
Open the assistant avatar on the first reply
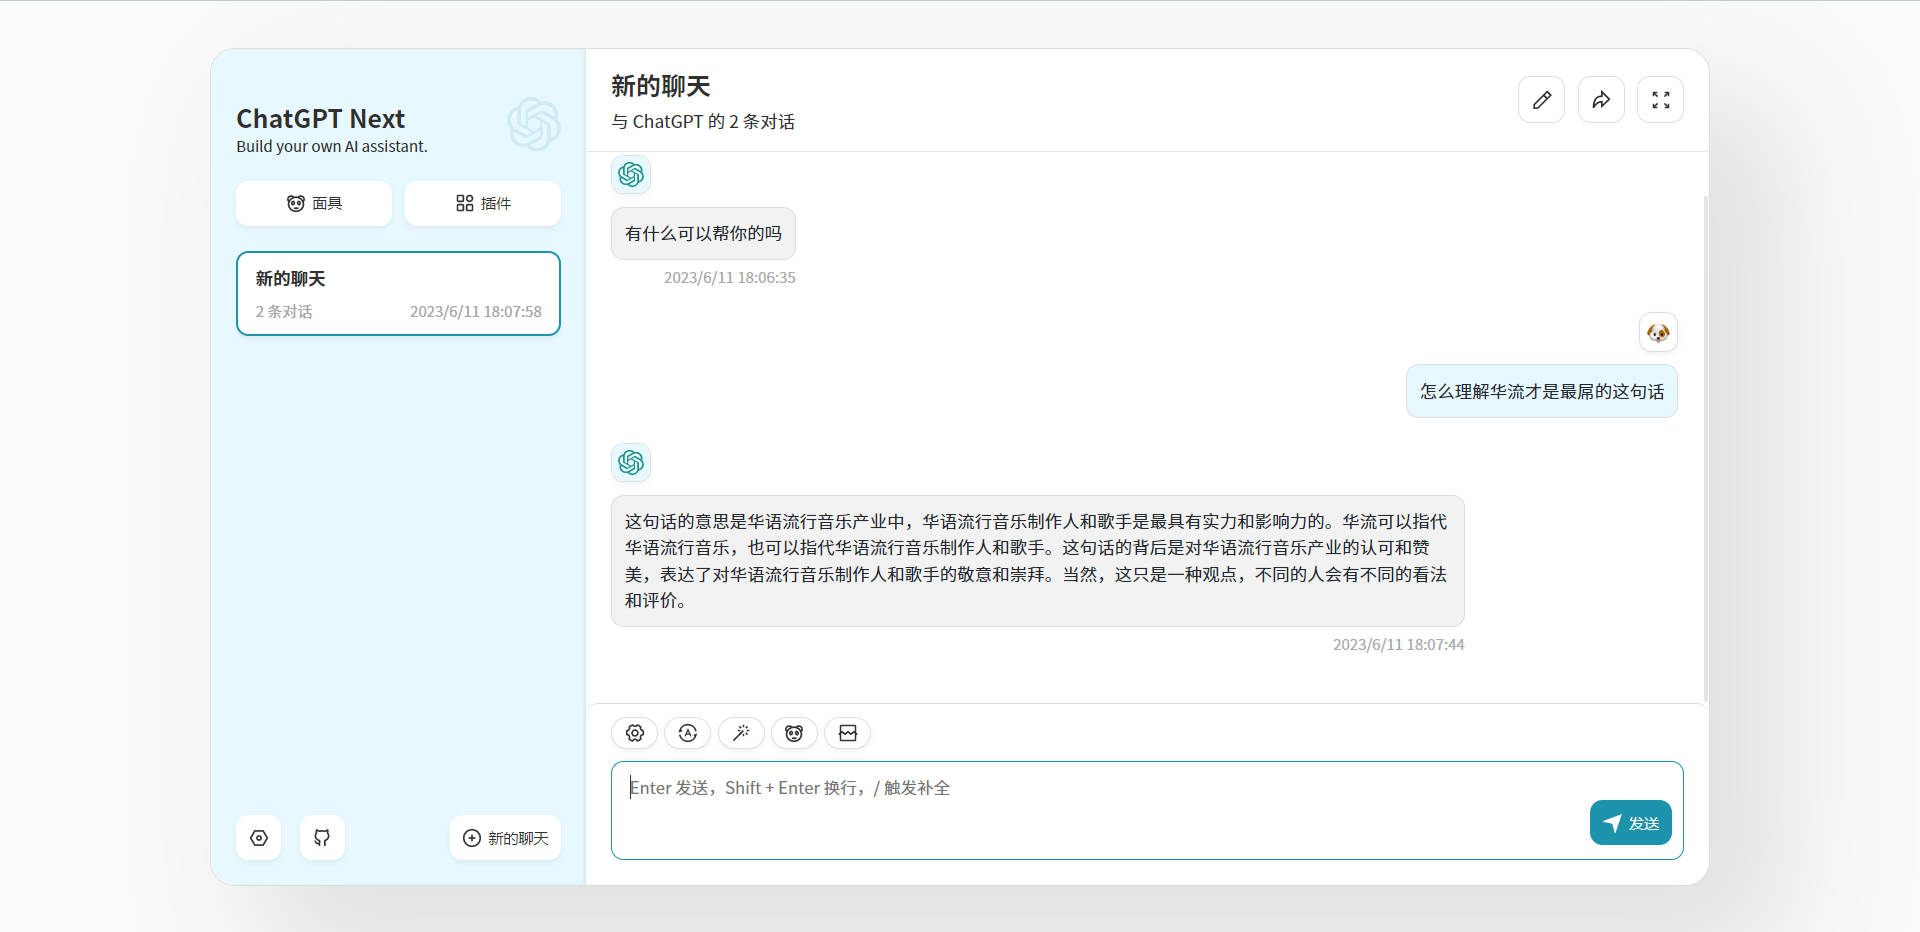point(630,174)
